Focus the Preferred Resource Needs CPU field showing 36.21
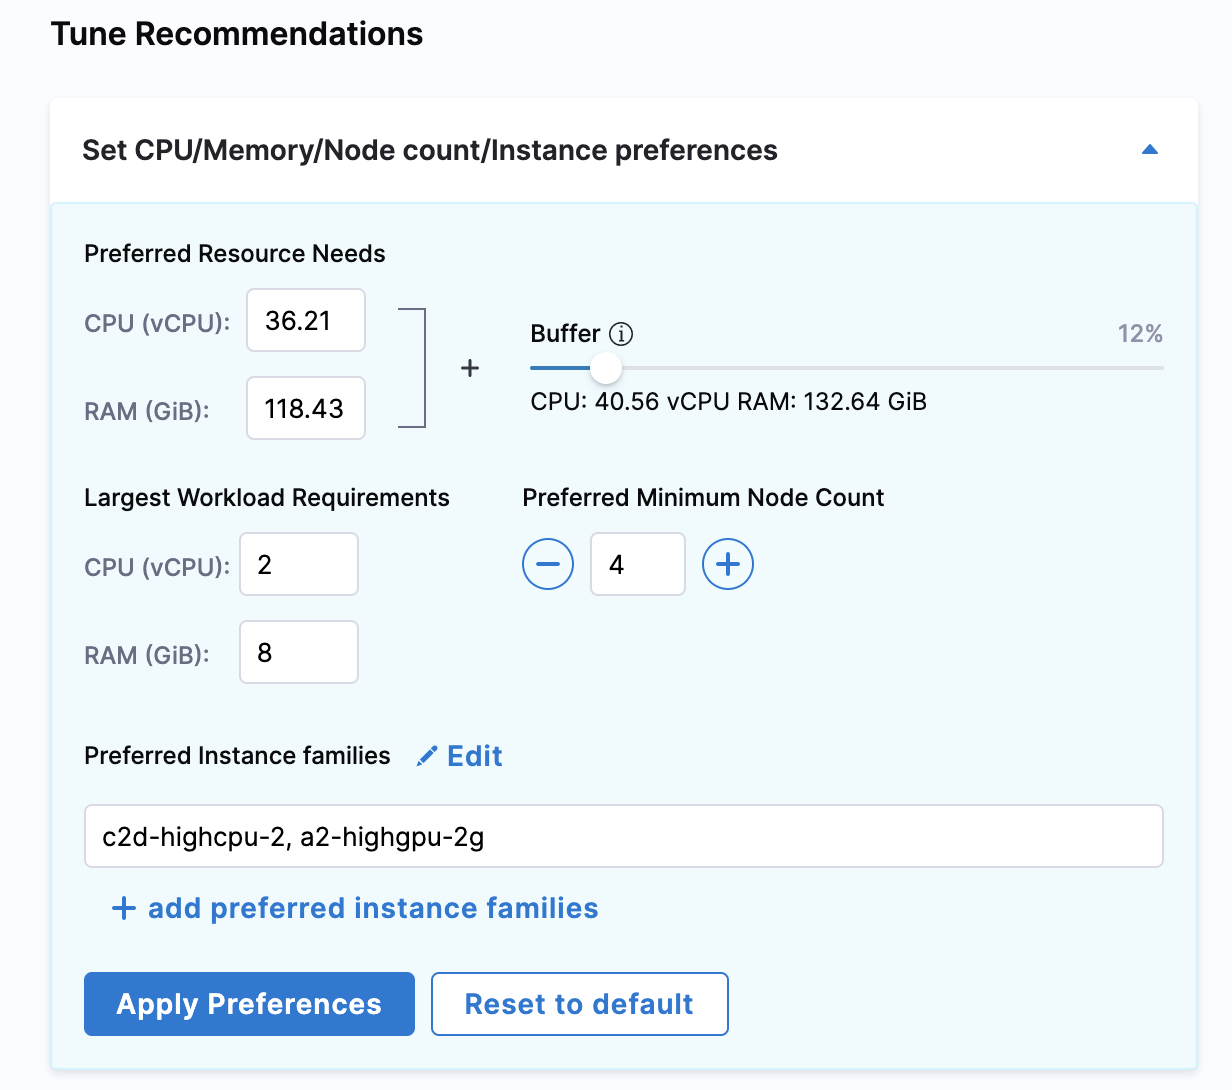1232x1090 pixels. [x=306, y=320]
